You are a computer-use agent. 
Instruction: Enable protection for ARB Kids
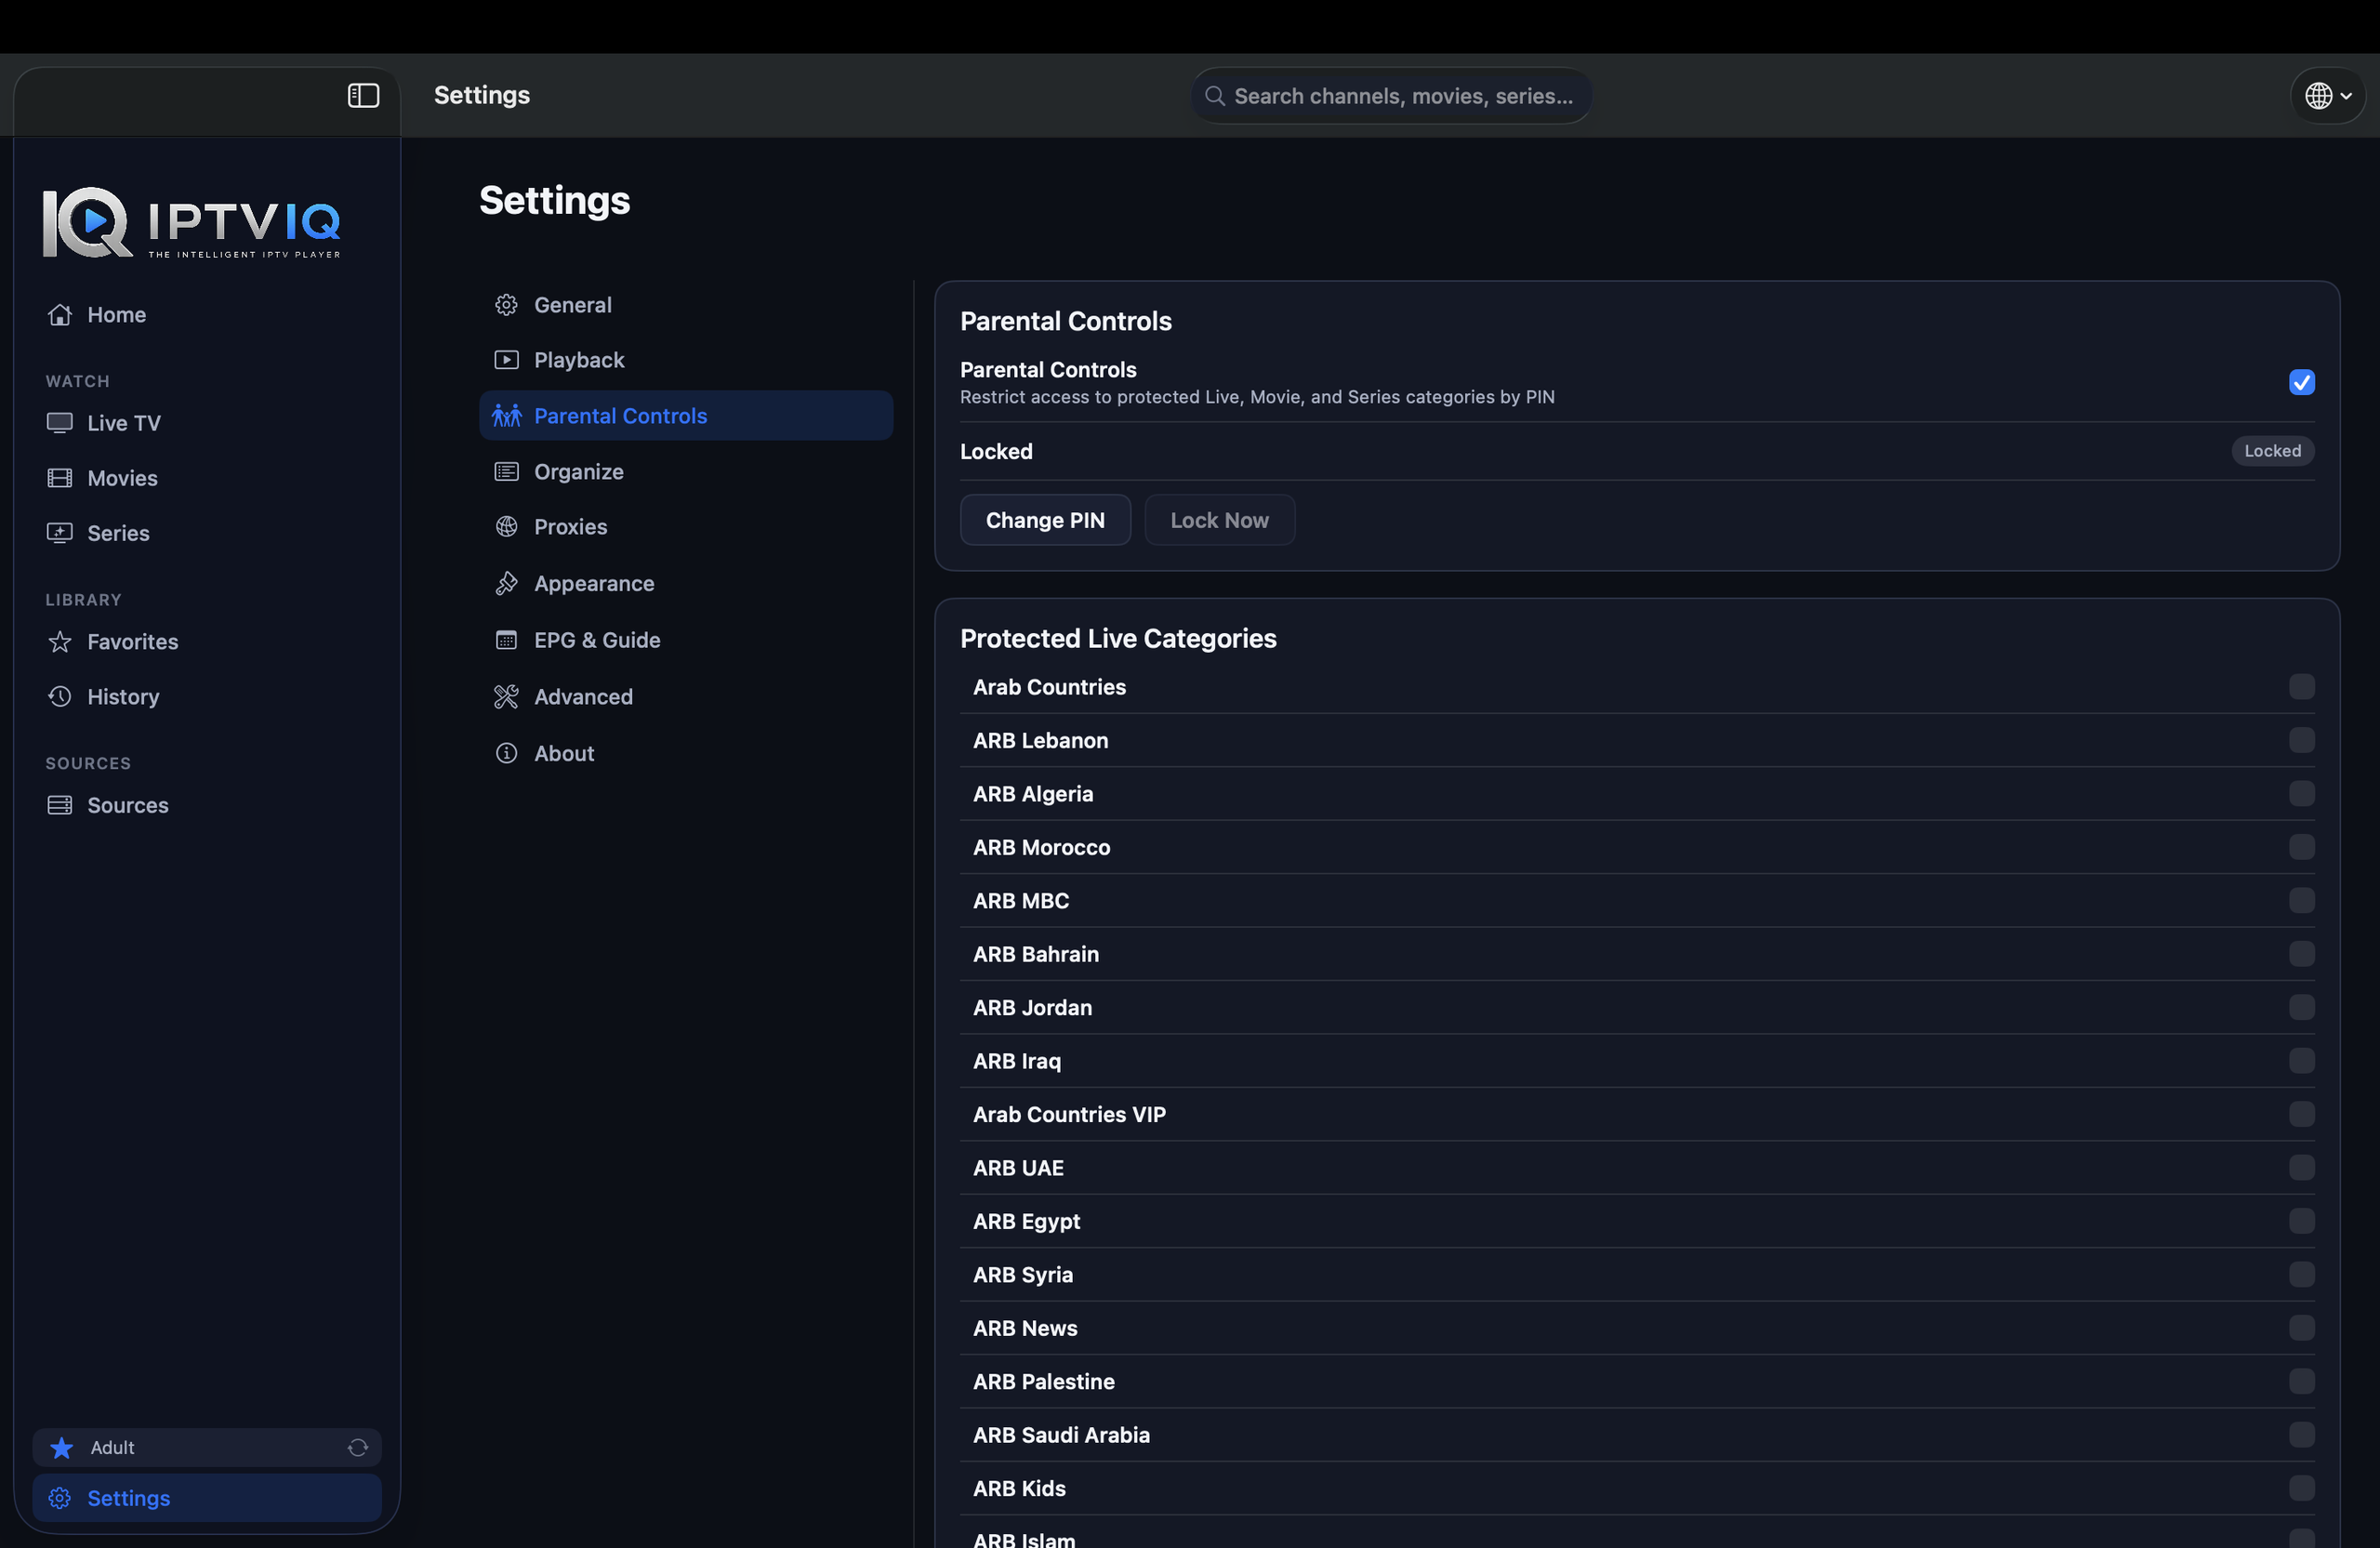point(2301,1488)
